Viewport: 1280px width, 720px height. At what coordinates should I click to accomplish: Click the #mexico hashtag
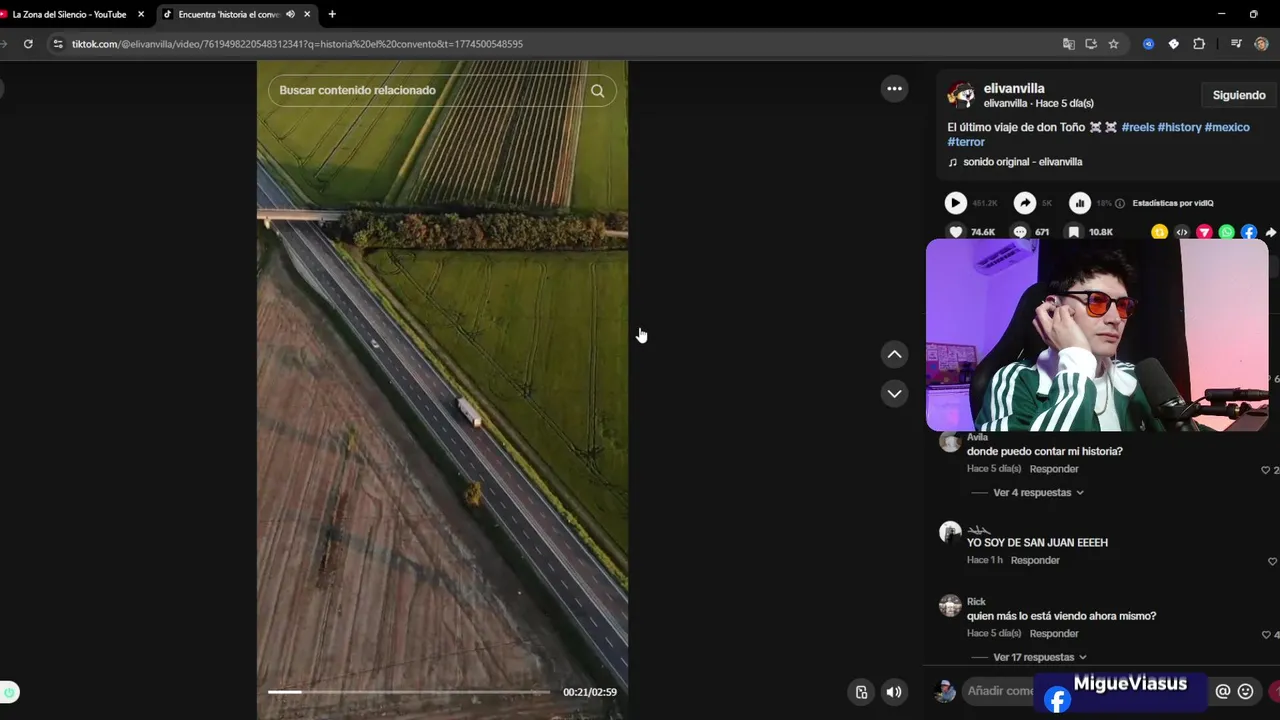pos(1227,127)
